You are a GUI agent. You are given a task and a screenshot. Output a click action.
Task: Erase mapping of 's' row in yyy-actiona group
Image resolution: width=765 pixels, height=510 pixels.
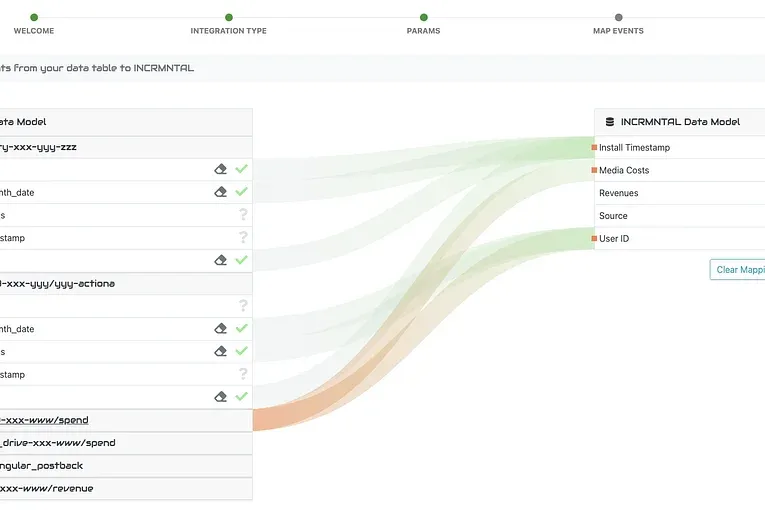click(221, 351)
